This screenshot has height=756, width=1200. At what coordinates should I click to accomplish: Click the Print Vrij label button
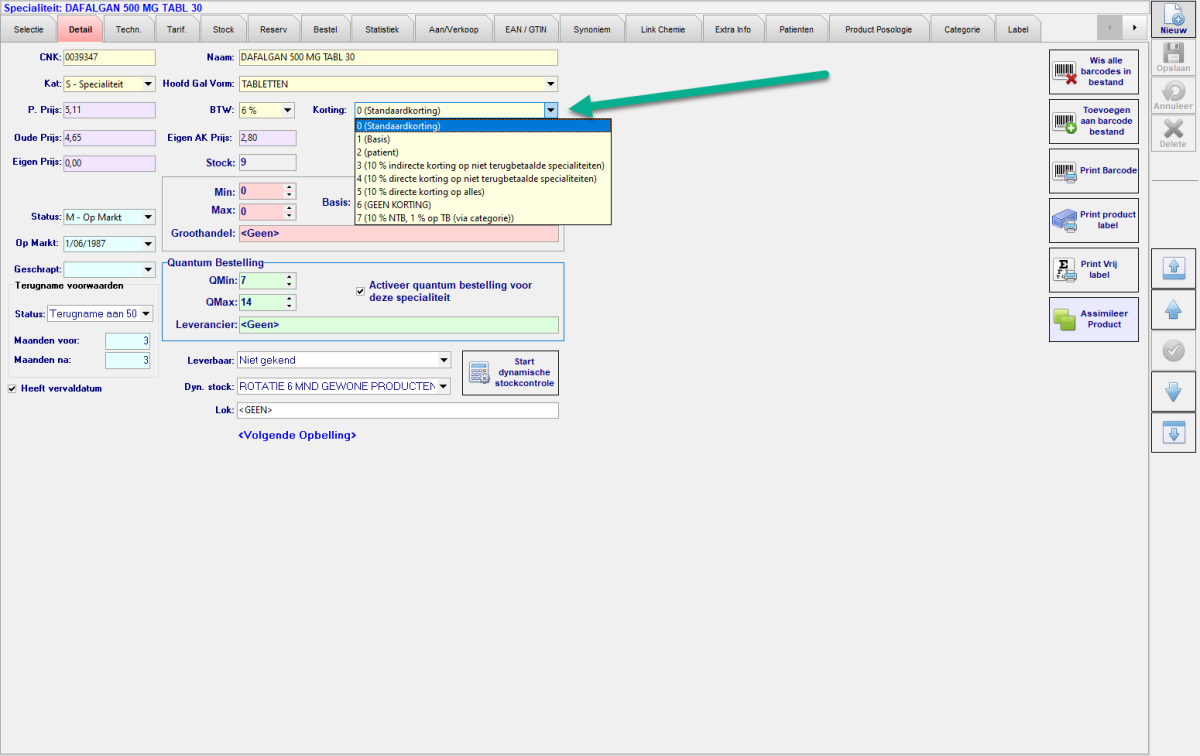click(x=1093, y=270)
